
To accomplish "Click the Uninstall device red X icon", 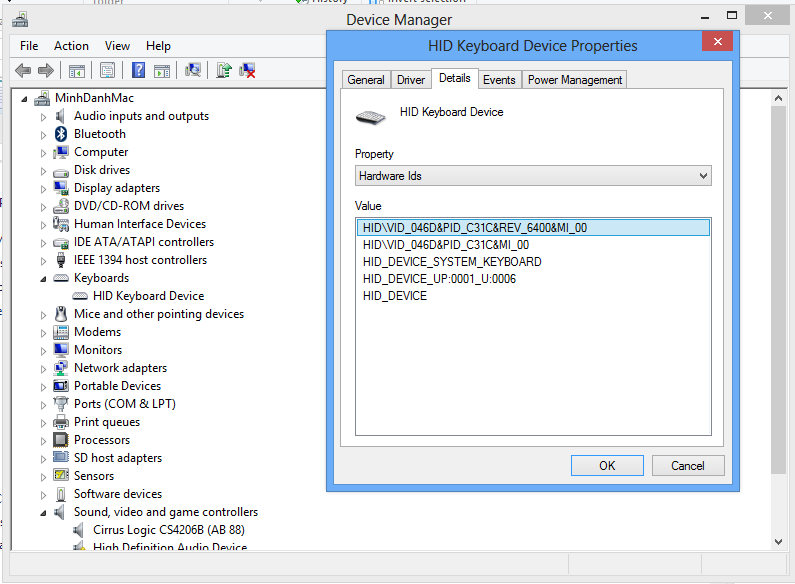I will point(247,70).
